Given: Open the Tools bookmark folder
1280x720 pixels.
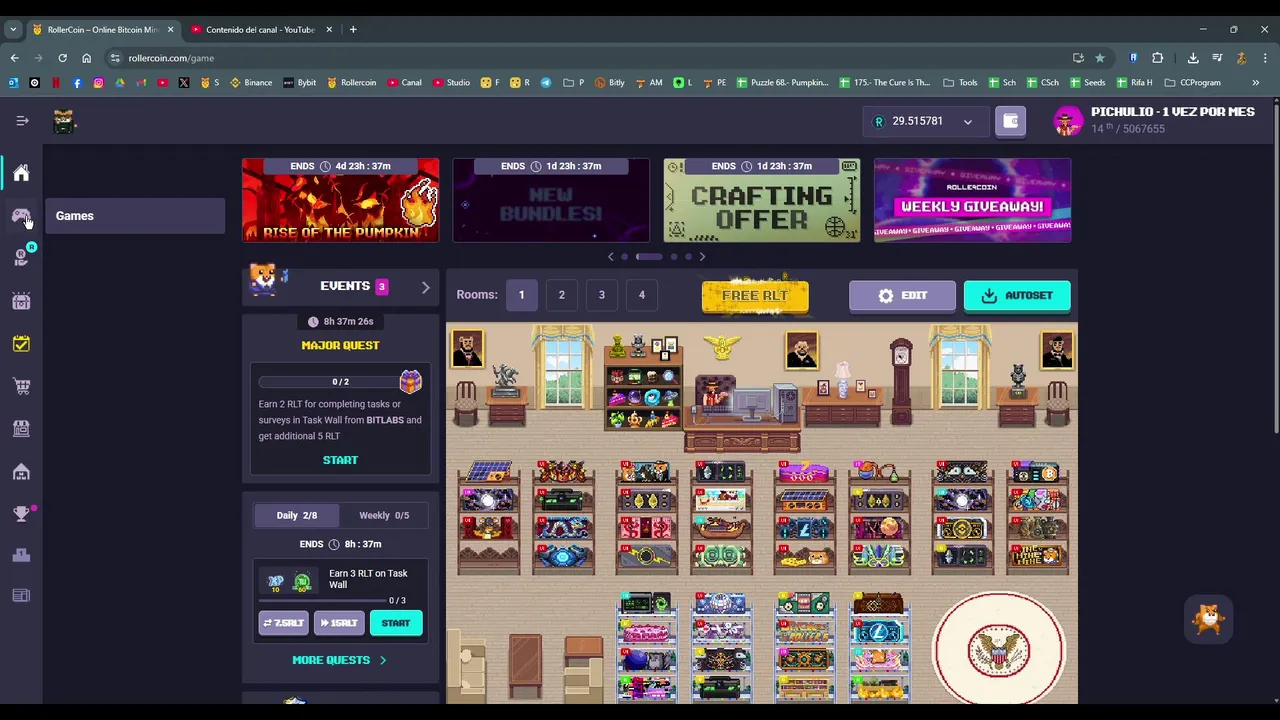Looking at the screenshot, I should 961,82.
